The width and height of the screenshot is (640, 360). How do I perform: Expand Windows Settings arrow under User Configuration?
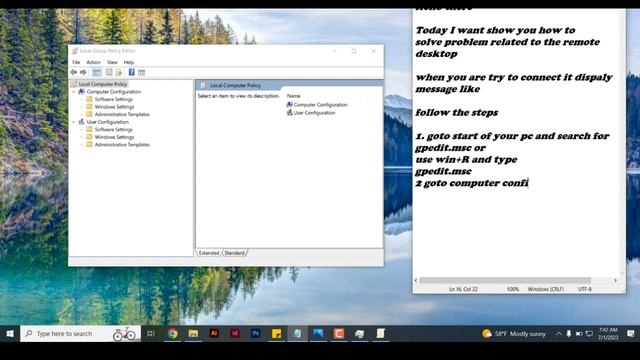pos(82,137)
